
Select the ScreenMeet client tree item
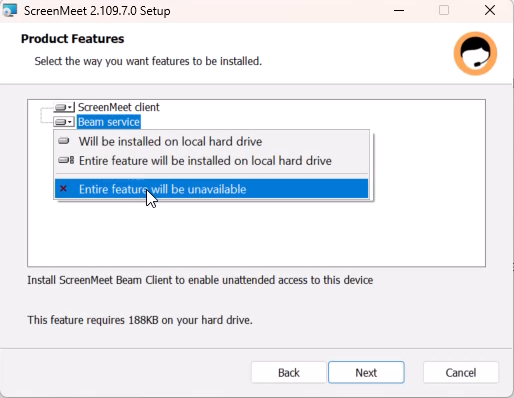[119, 107]
